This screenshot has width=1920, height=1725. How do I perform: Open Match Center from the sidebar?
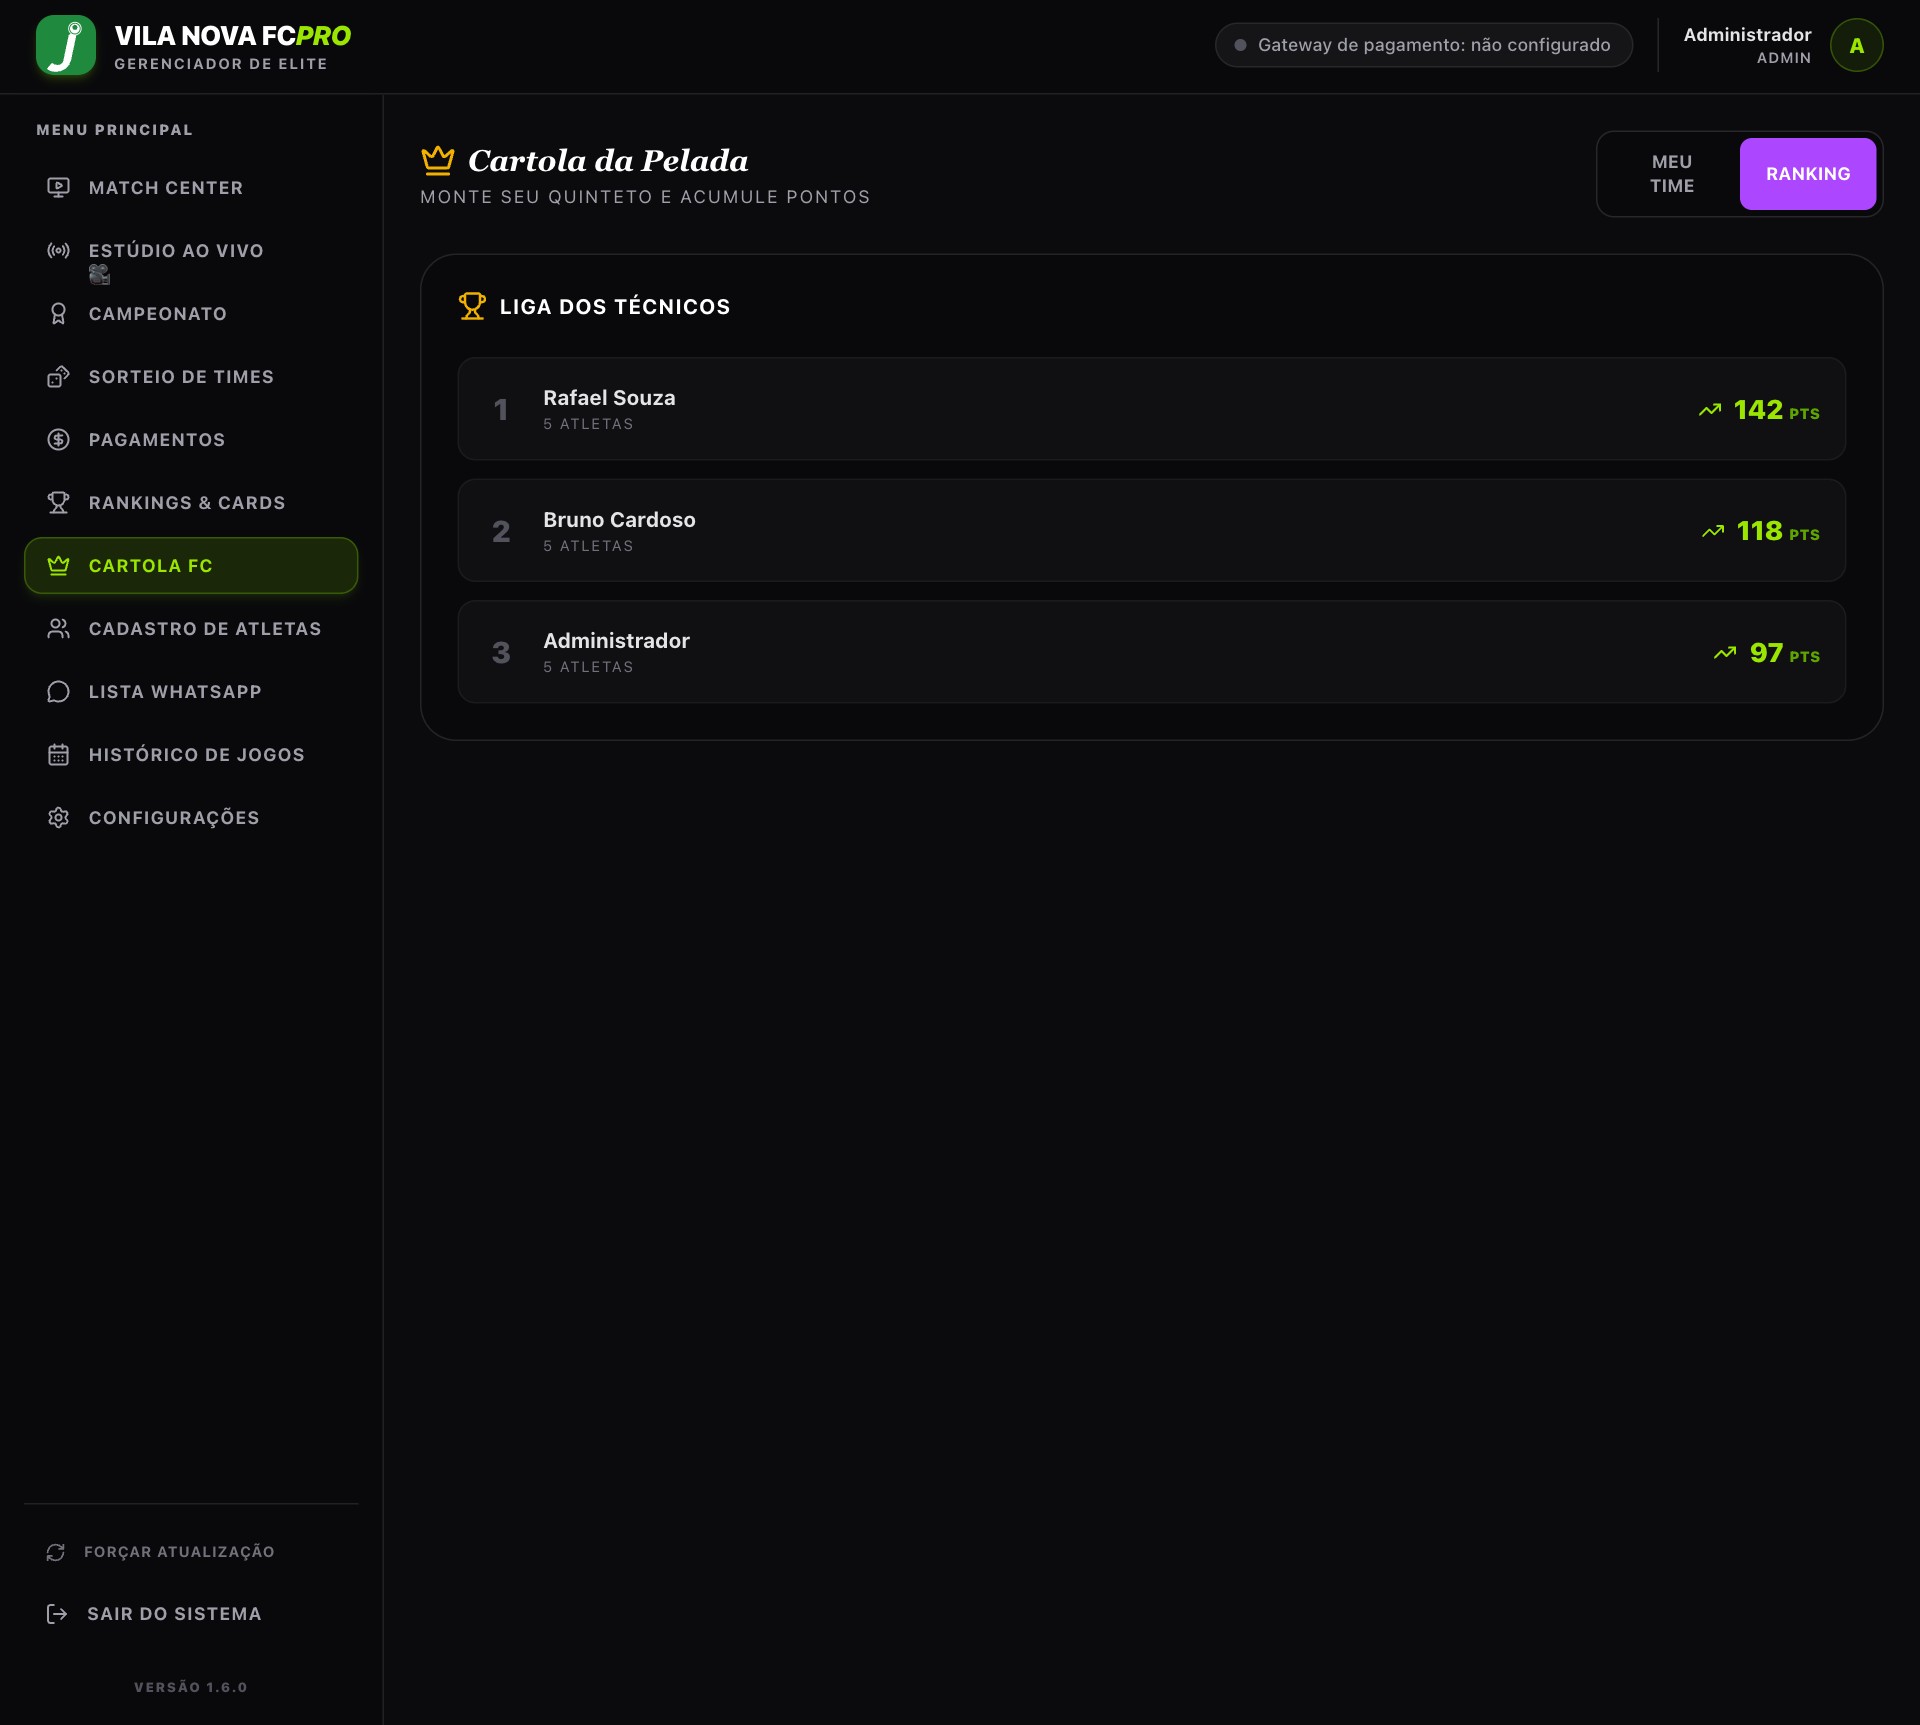(191, 188)
